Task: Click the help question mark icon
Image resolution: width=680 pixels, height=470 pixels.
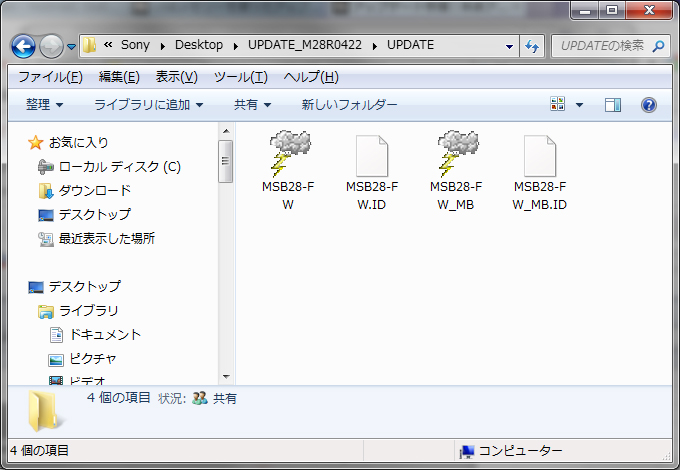Action: [x=648, y=105]
